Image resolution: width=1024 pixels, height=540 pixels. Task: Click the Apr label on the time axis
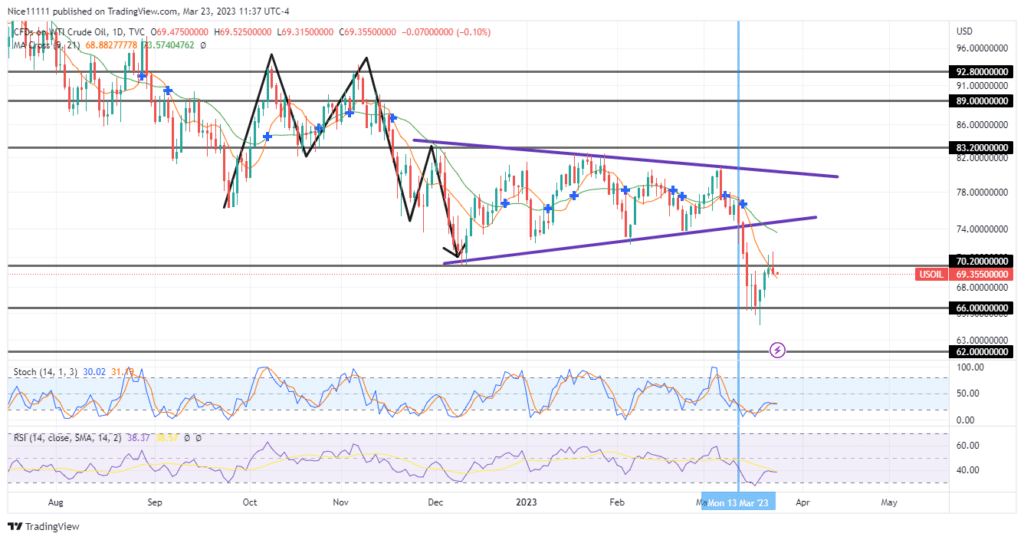point(803,502)
